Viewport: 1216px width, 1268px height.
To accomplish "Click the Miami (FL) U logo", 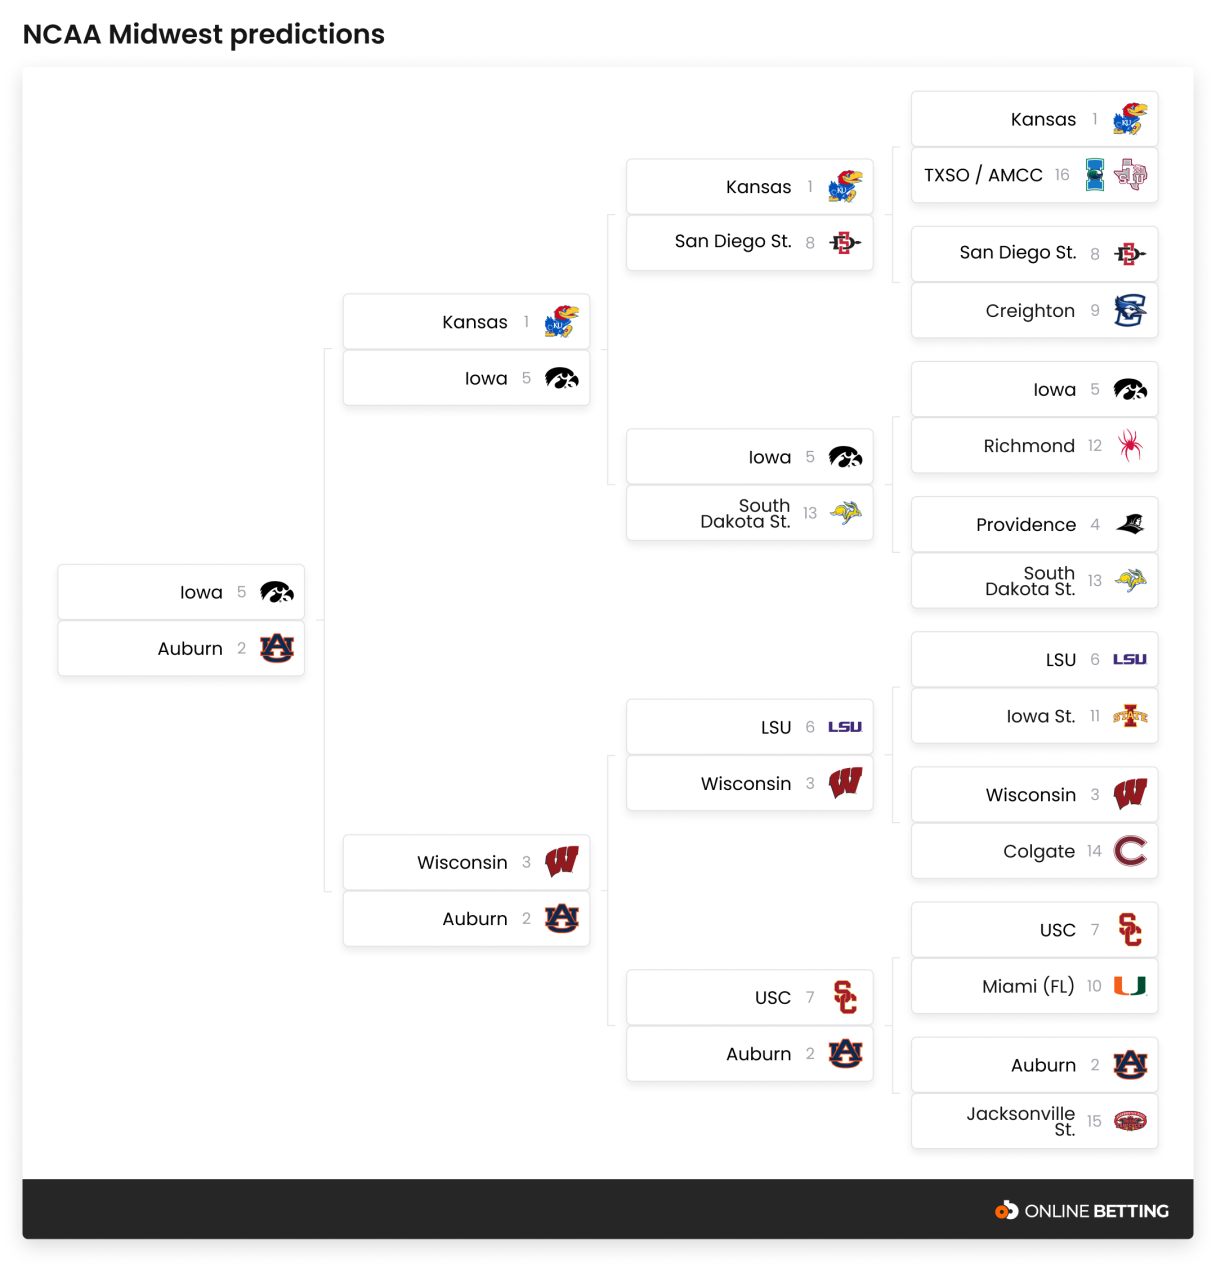I will [1130, 986].
